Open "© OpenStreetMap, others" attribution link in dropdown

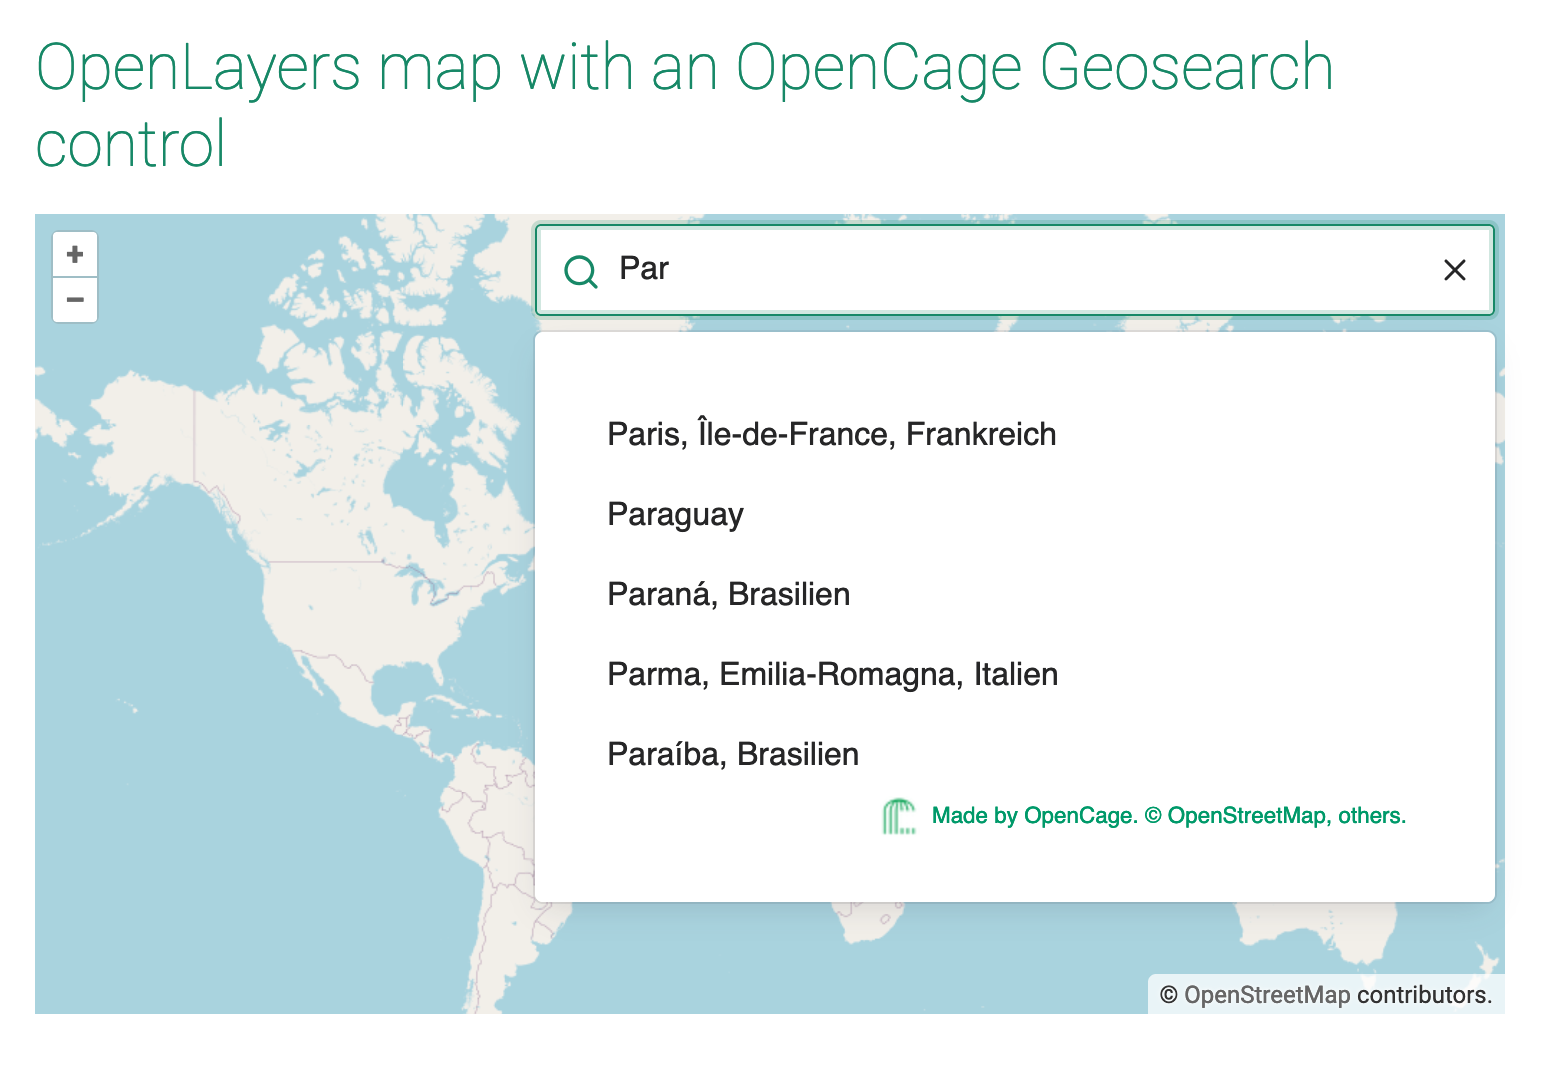(x=1275, y=816)
